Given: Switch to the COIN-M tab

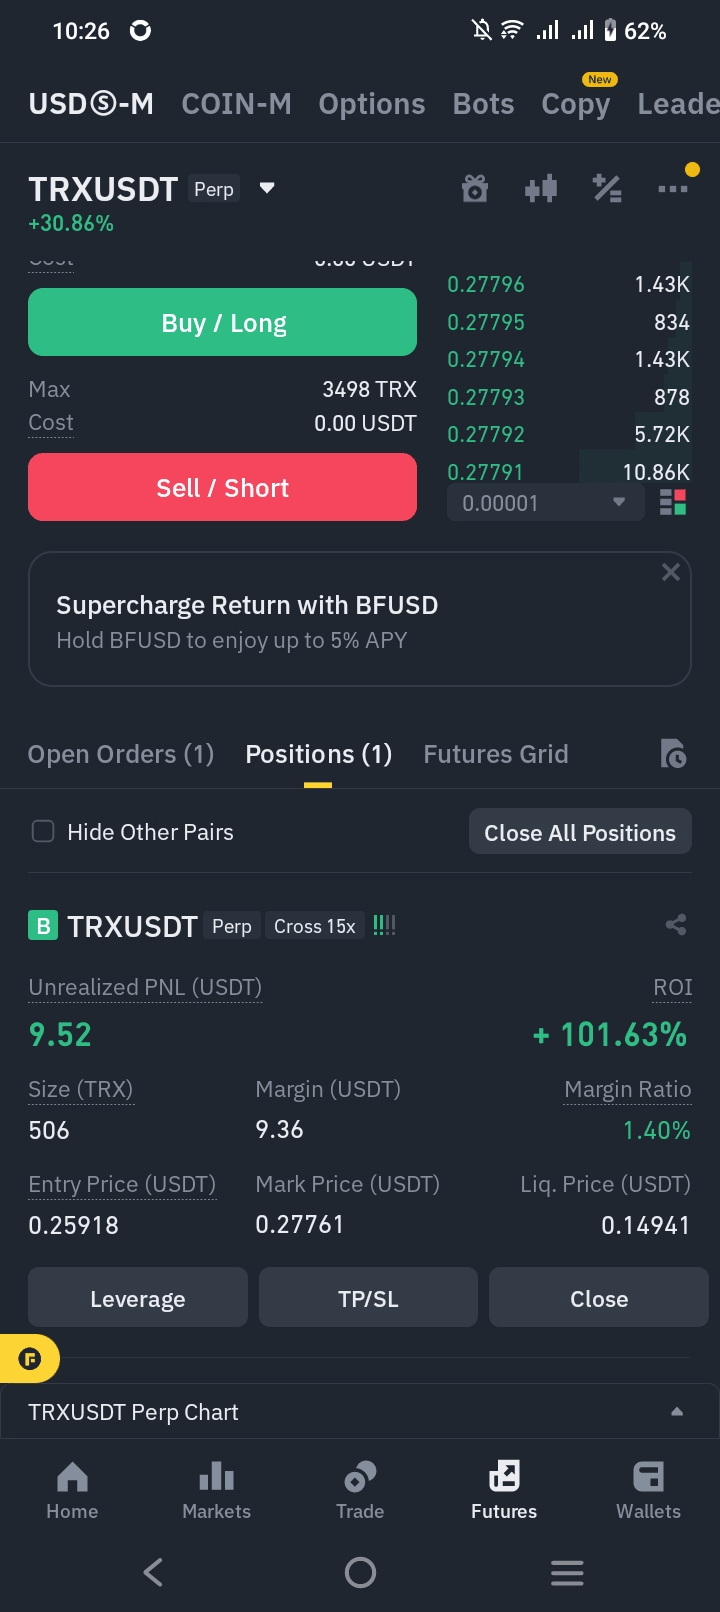Looking at the screenshot, I should coord(237,104).
